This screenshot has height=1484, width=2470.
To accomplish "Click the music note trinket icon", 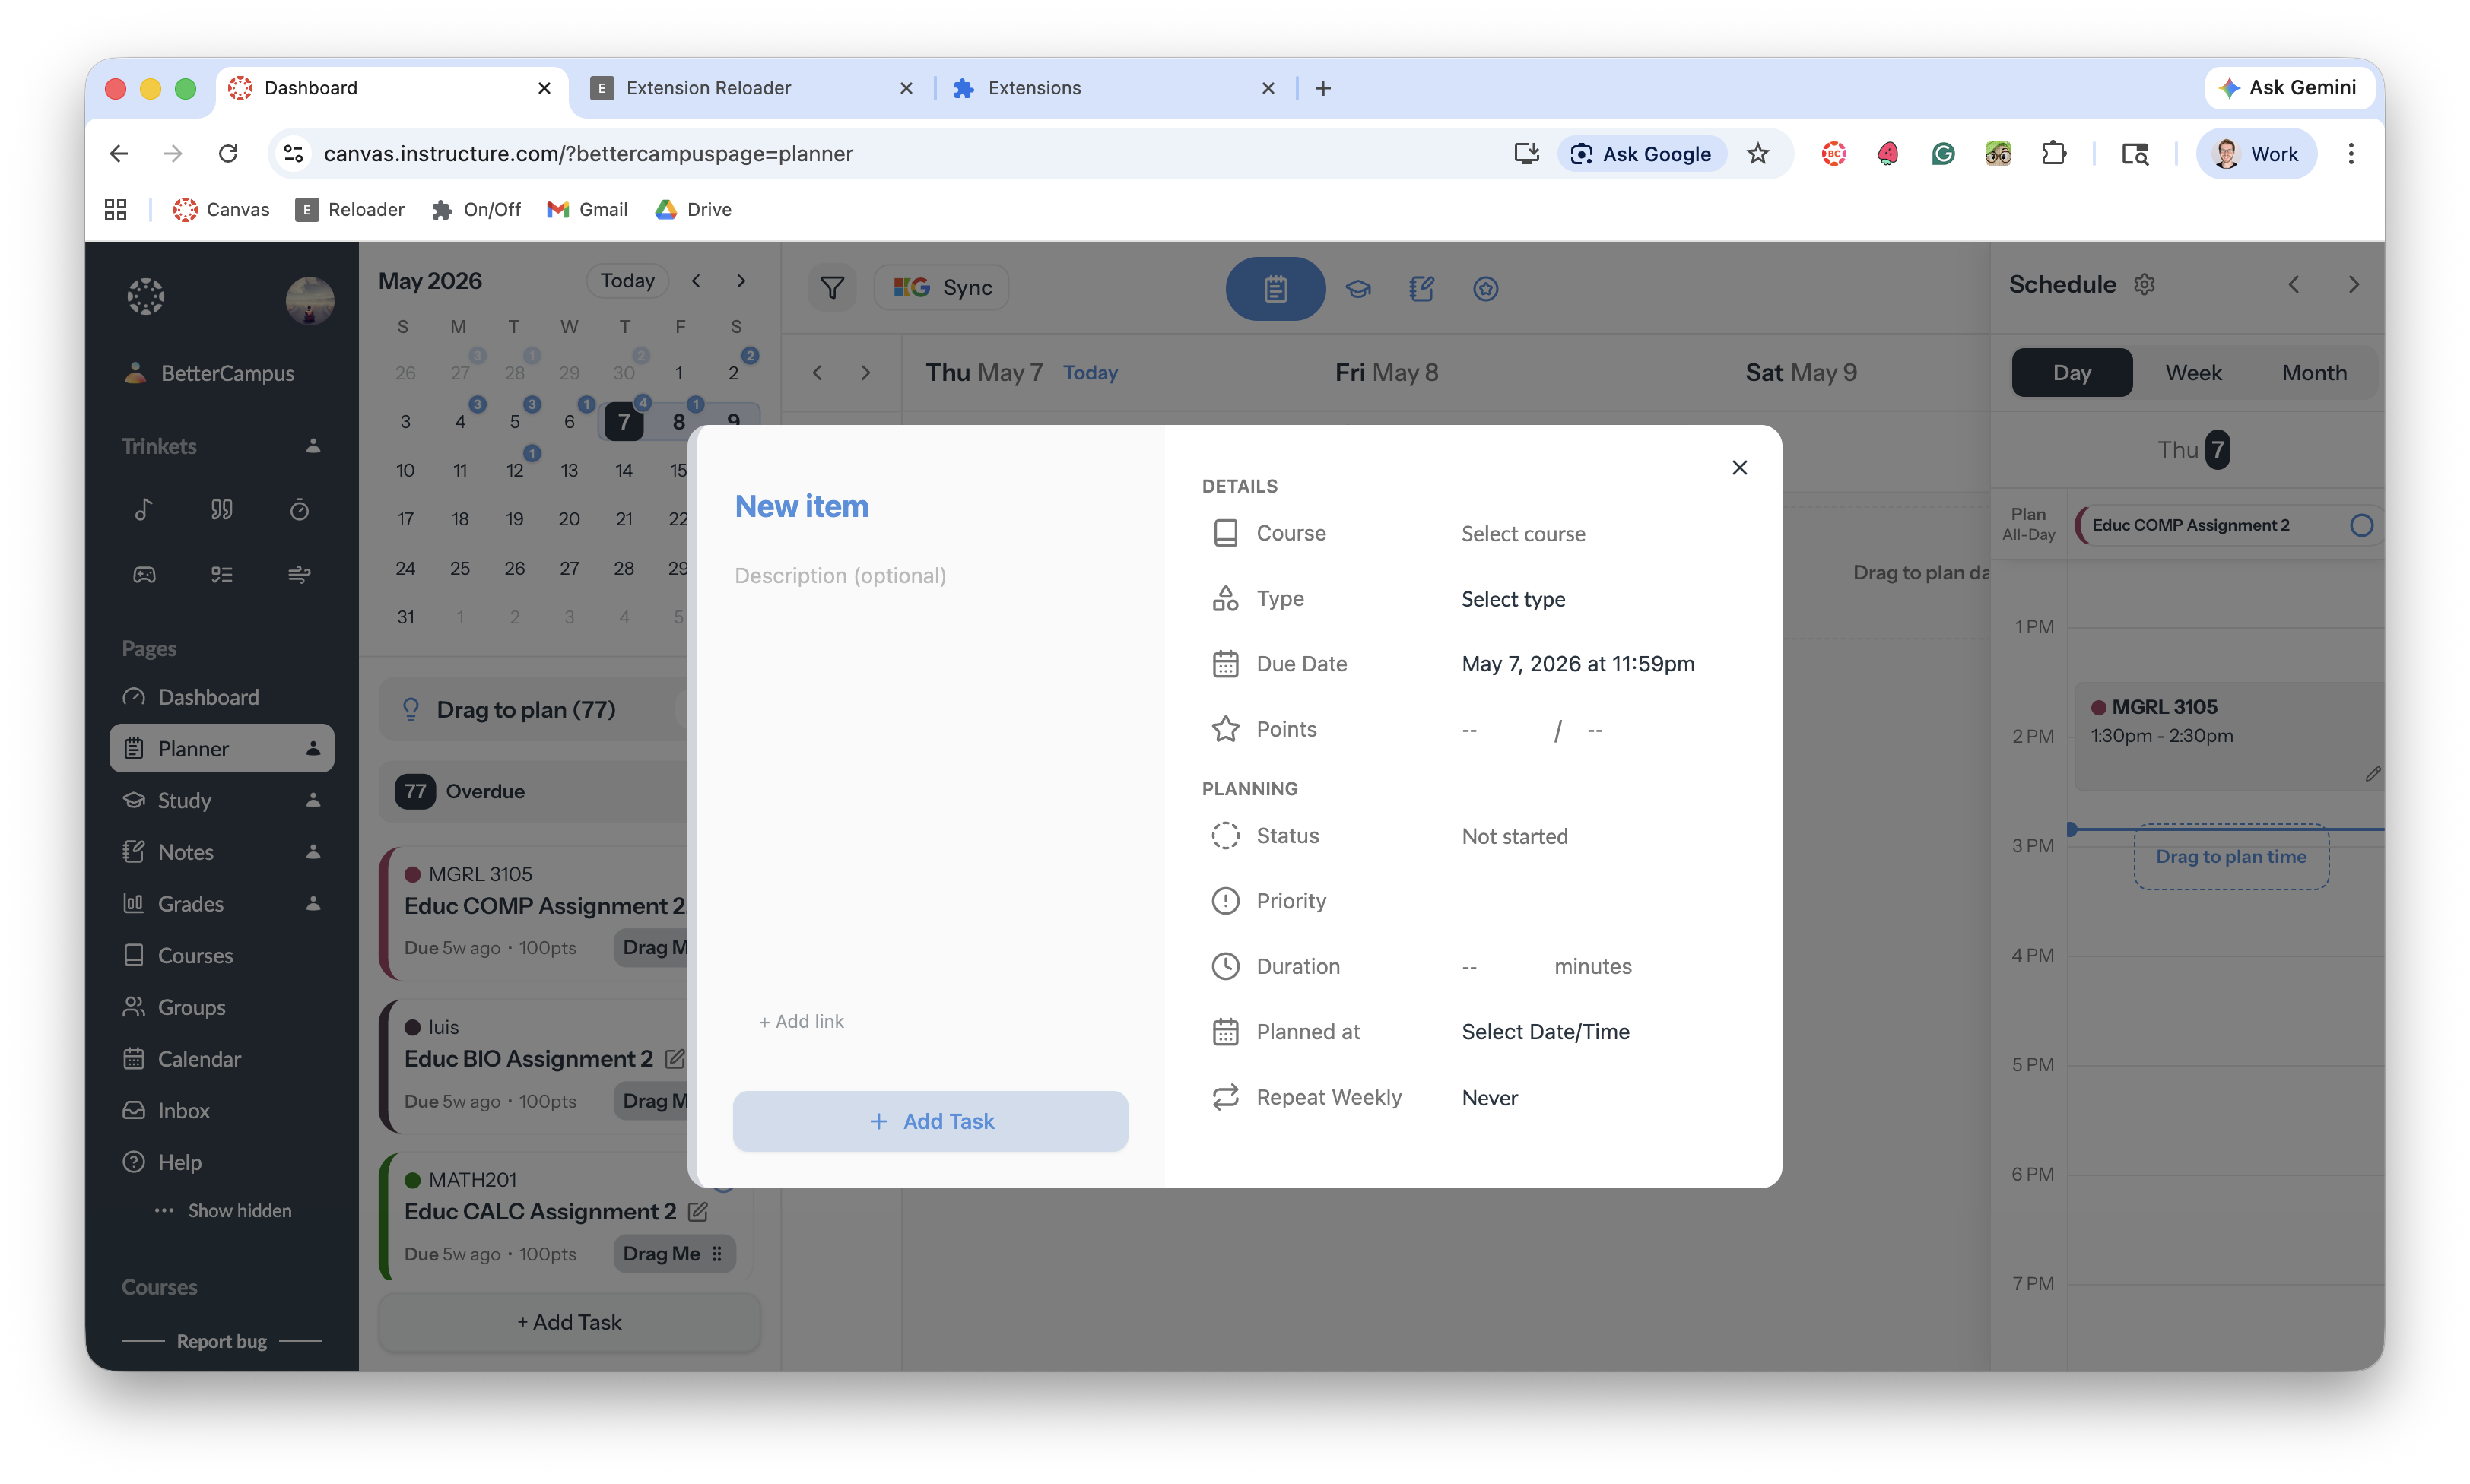I will coord(144,510).
